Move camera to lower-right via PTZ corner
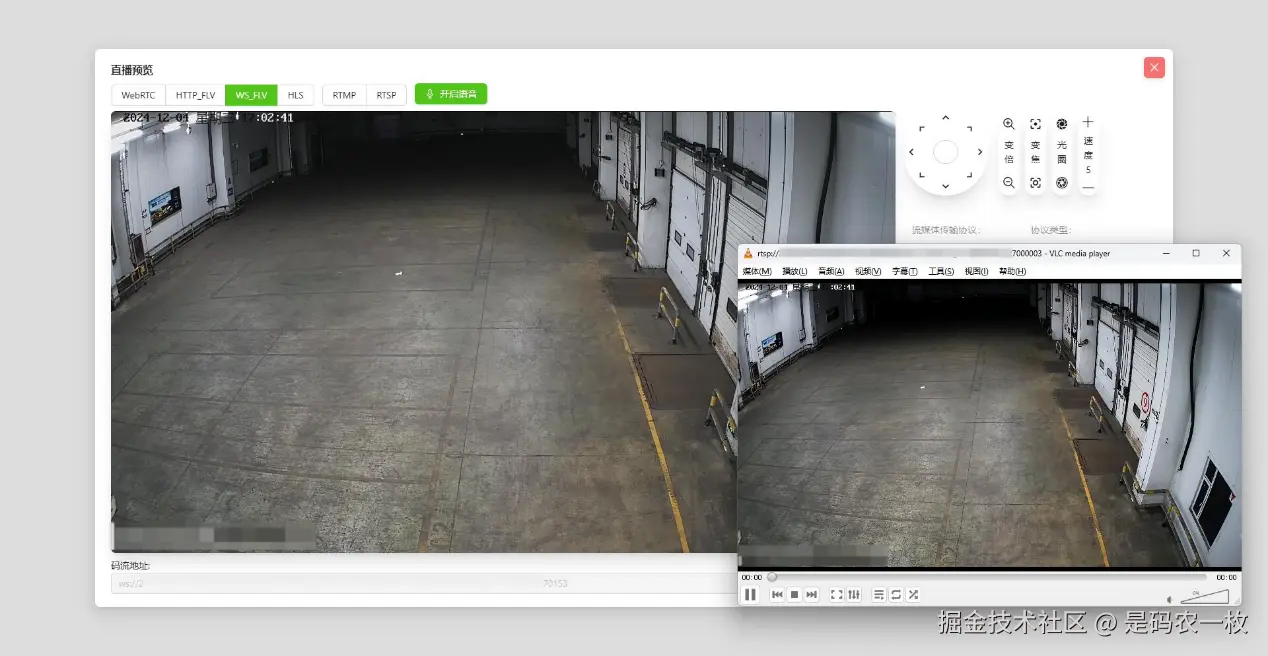Viewport: 1268px width, 656px height. coord(969,176)
